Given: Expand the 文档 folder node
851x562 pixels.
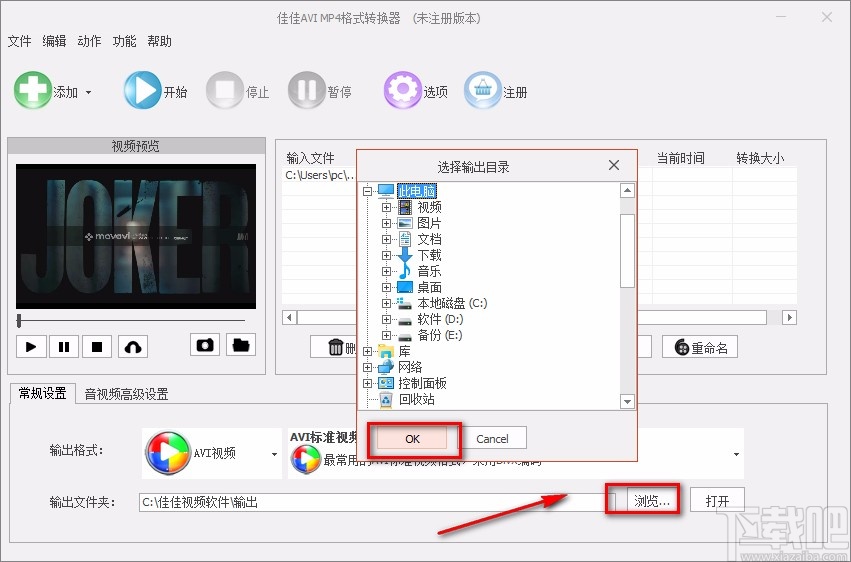Looking at the screenshot, I should click(x=386, y=239).
